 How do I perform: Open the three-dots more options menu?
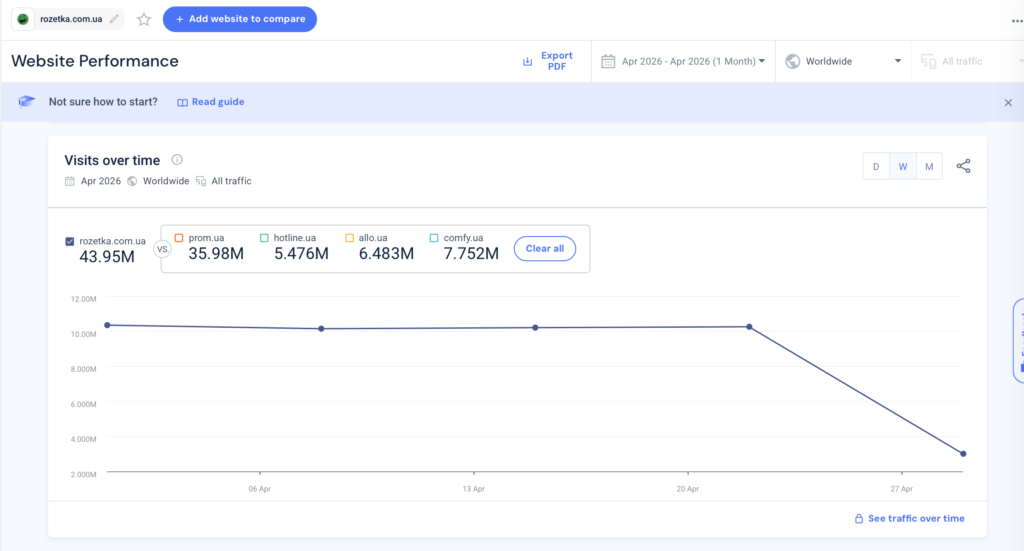click(x=1017, y=21)
